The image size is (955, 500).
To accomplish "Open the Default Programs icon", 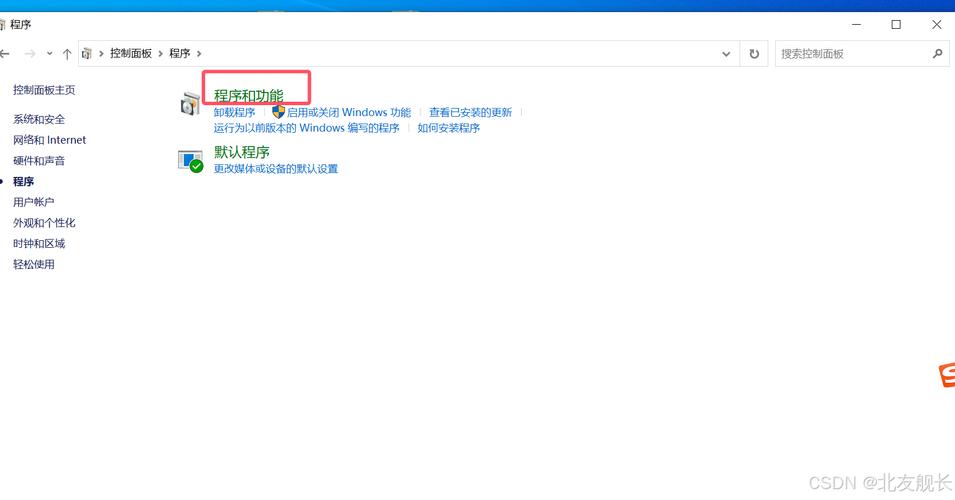I will pyautogui.click(x=191, y=161).
